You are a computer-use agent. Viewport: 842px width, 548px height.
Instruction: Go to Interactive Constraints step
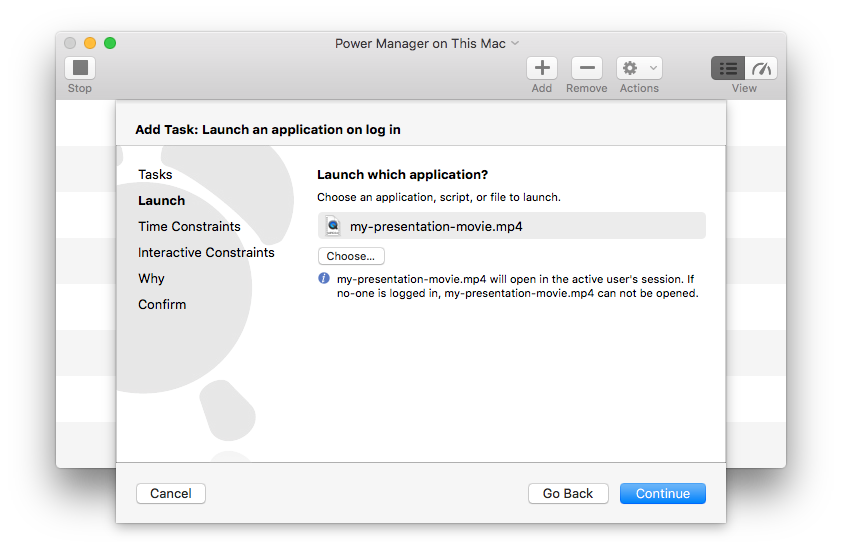(x=206, y=252)
